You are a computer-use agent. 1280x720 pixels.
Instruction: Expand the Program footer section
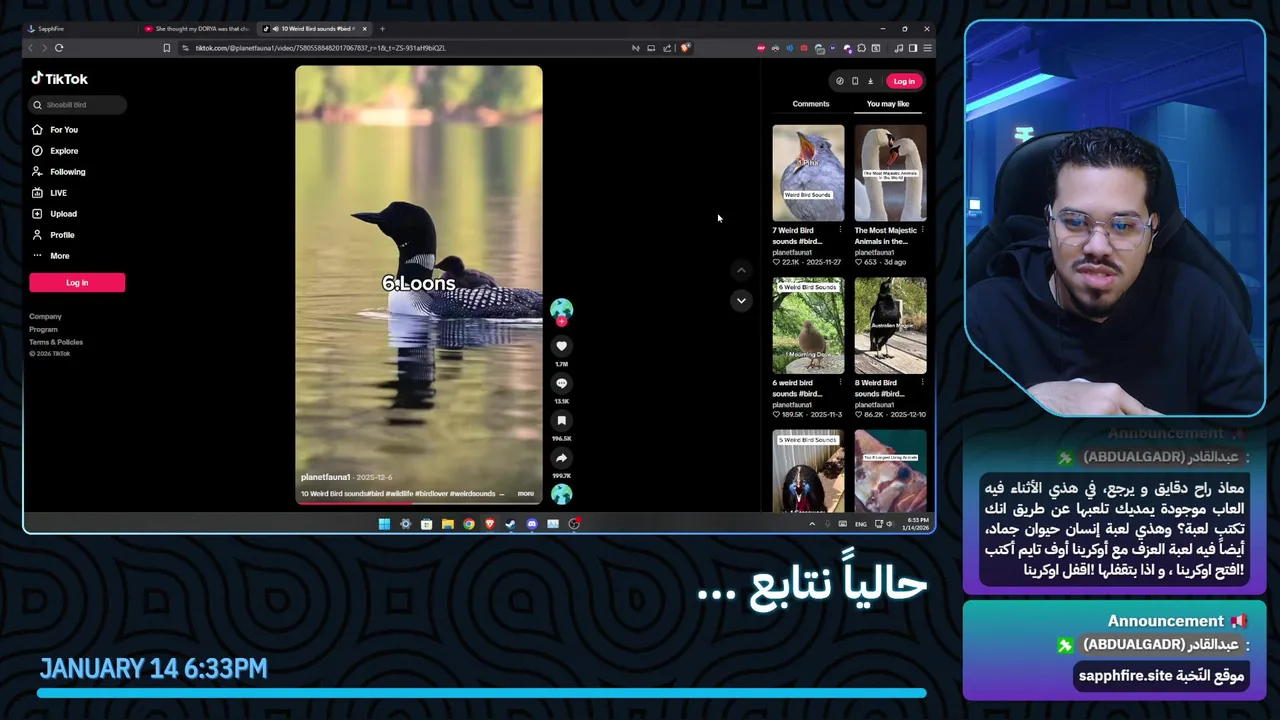pyautogui.click(x=43, y=329)
